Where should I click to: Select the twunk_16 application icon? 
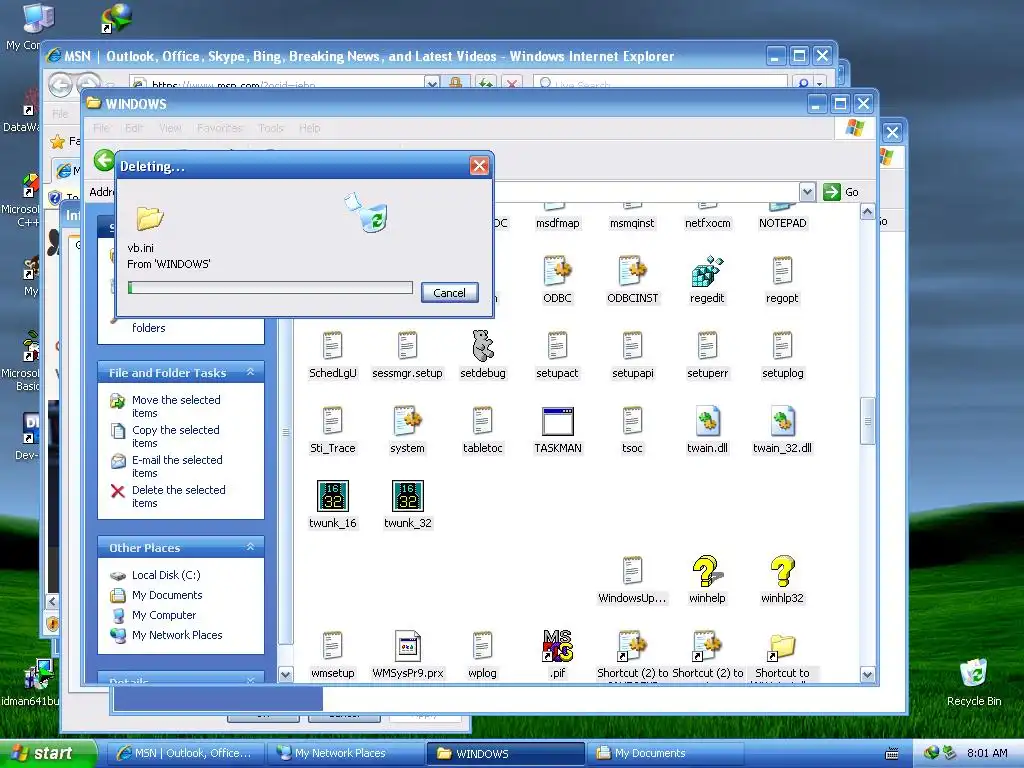[332, 496]
